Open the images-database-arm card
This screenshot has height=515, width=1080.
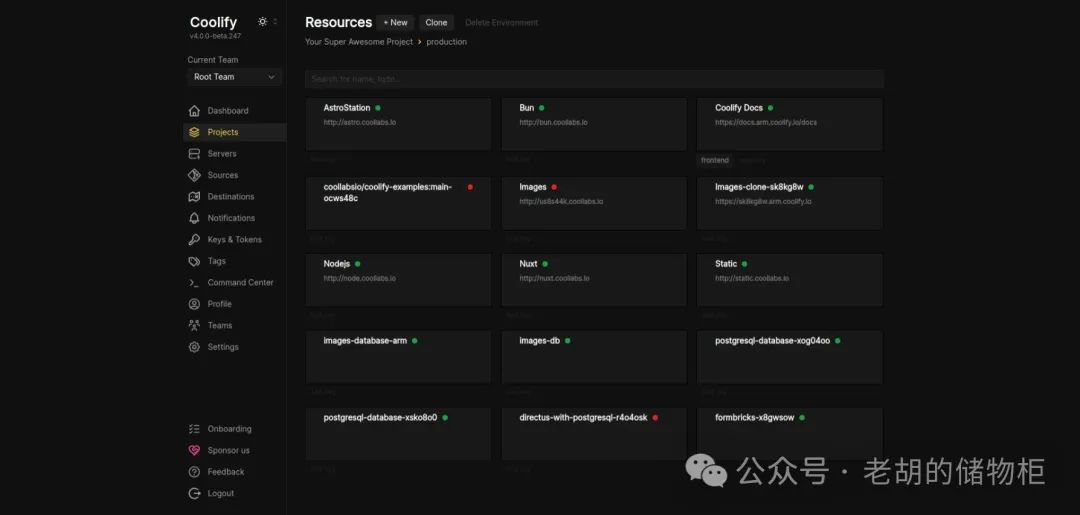click(x=398, y=357)
